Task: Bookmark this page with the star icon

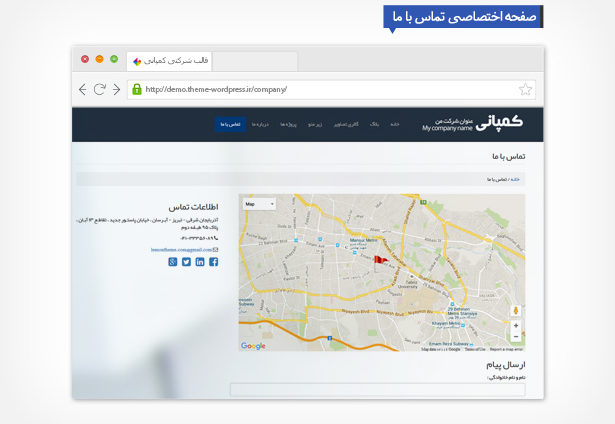Action: tap(525, 89)
